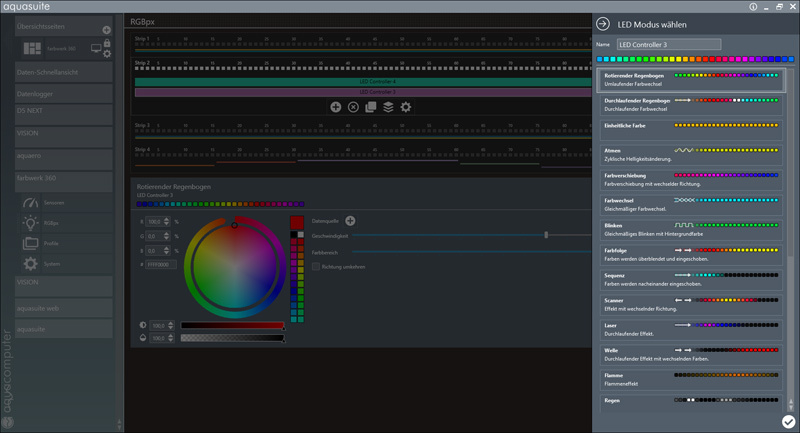The width and height of the screenshot is (800, 433).
Task: Click the Name field containing LED Controller 3
Action: 668,45
